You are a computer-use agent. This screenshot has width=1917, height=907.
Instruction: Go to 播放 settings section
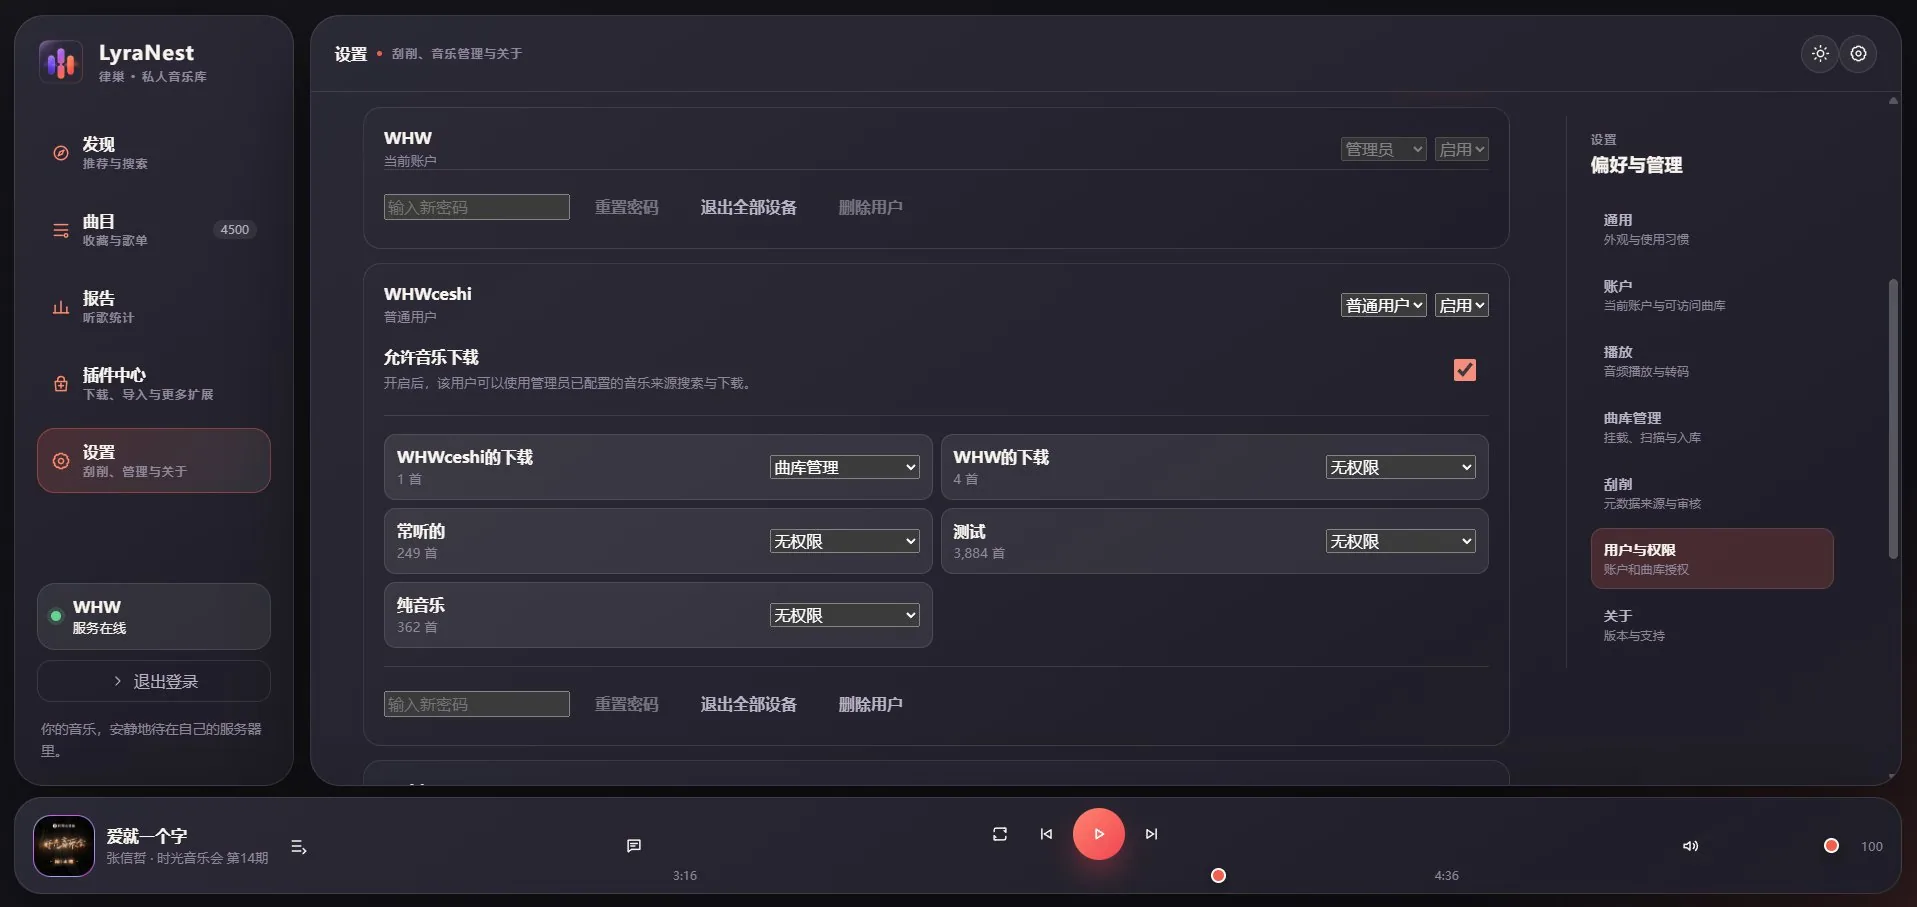pyautogui.click(x=1711, y=361)
